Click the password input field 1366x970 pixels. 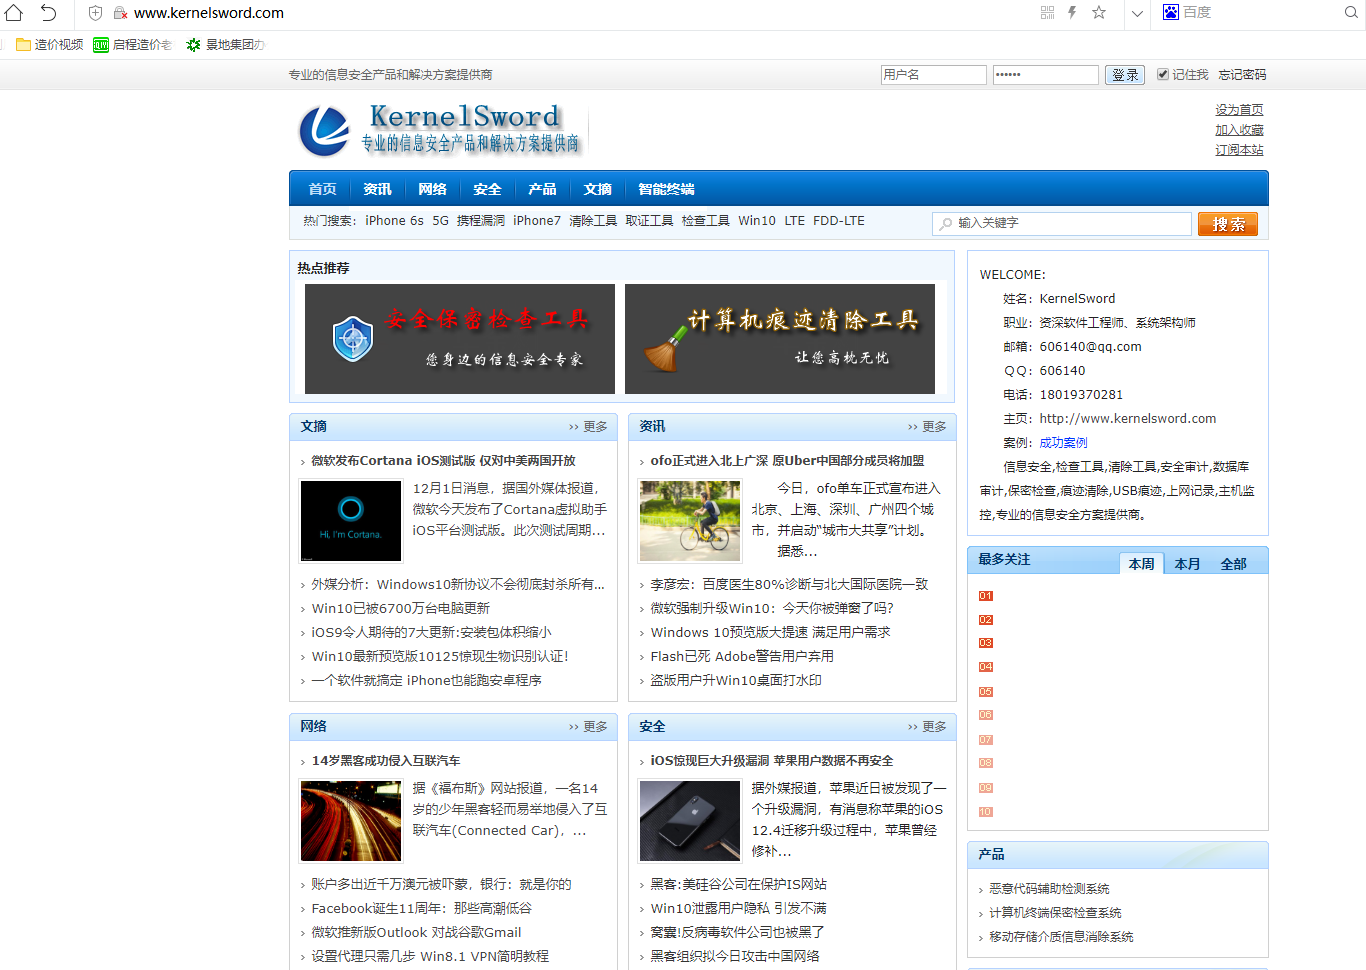1046,75
